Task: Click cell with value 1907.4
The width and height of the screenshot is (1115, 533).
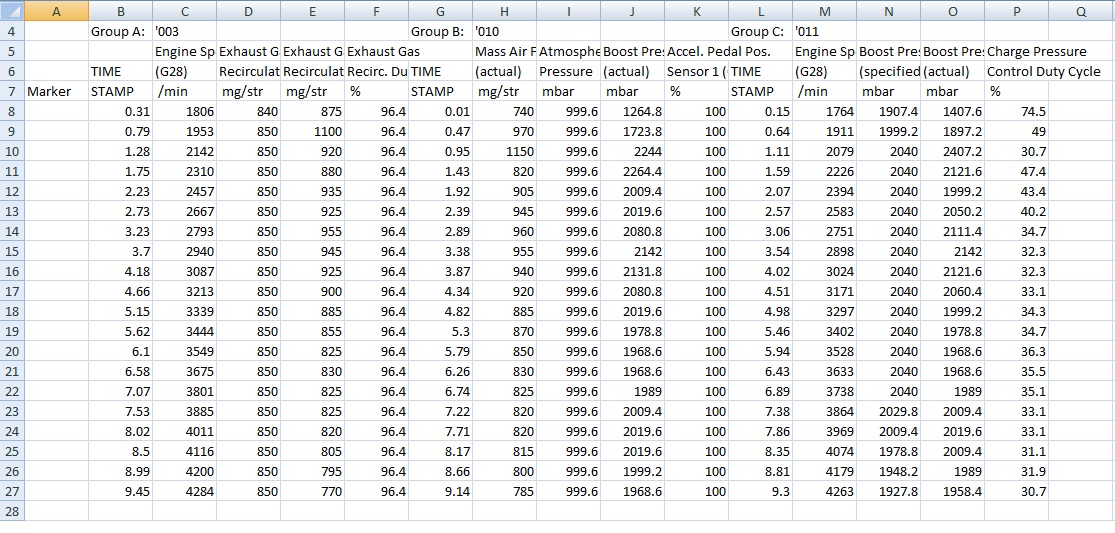Action: pos(888,111)
